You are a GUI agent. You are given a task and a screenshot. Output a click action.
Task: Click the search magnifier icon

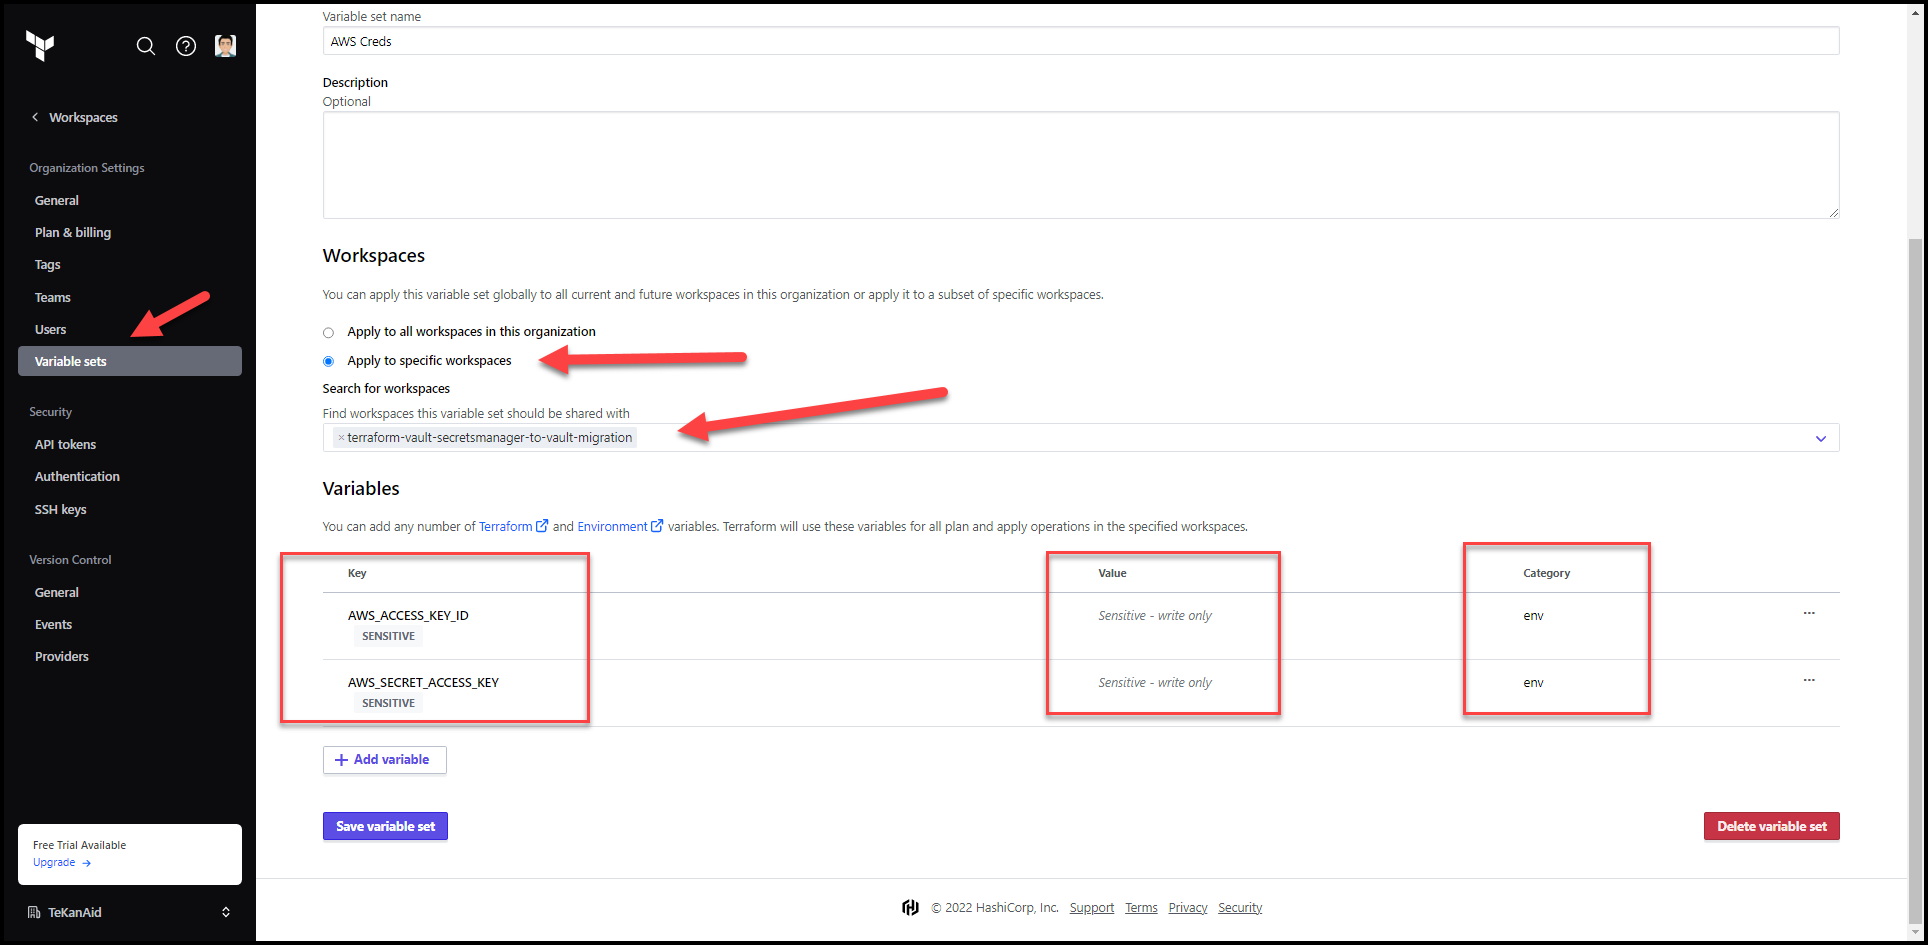point(146,46)
